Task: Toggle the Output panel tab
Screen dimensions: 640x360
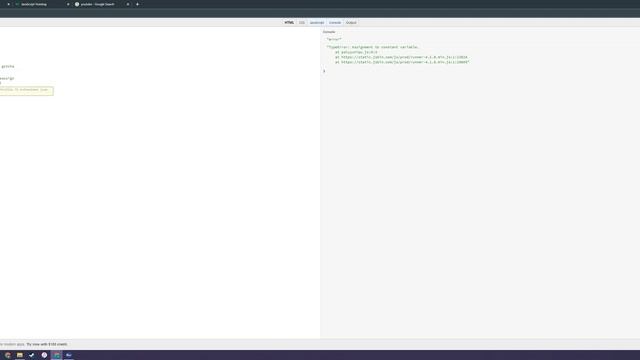Action: coord(351,22)
